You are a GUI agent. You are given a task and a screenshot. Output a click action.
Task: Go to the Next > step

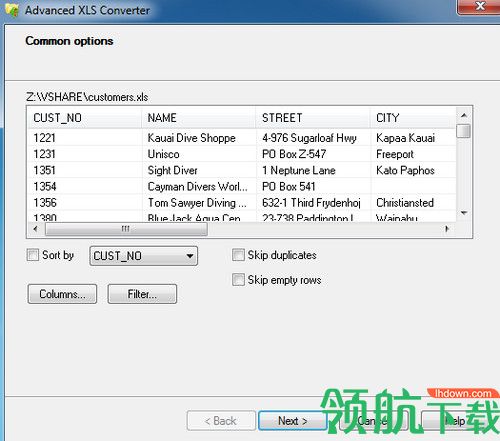pyautogui.click(x=293, y=421)
